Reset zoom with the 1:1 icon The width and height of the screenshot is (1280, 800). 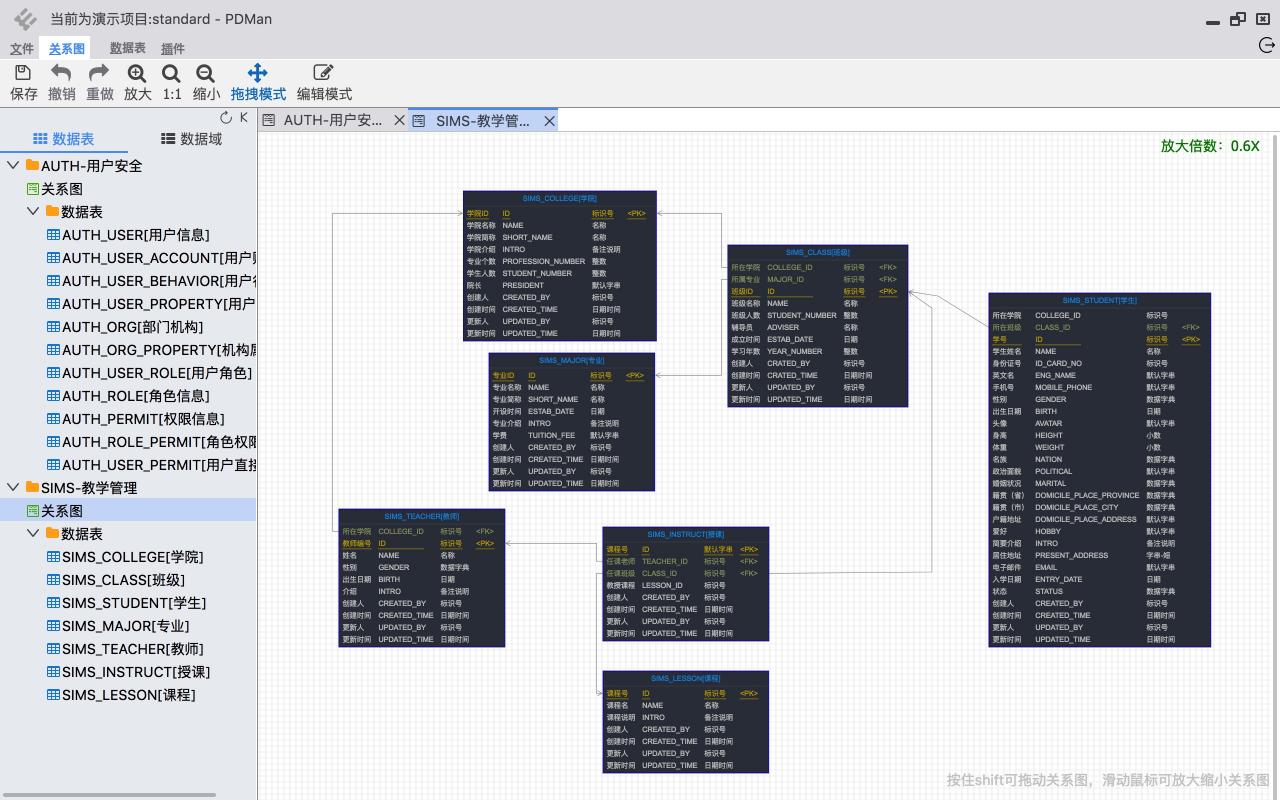(x=172, y=81)
